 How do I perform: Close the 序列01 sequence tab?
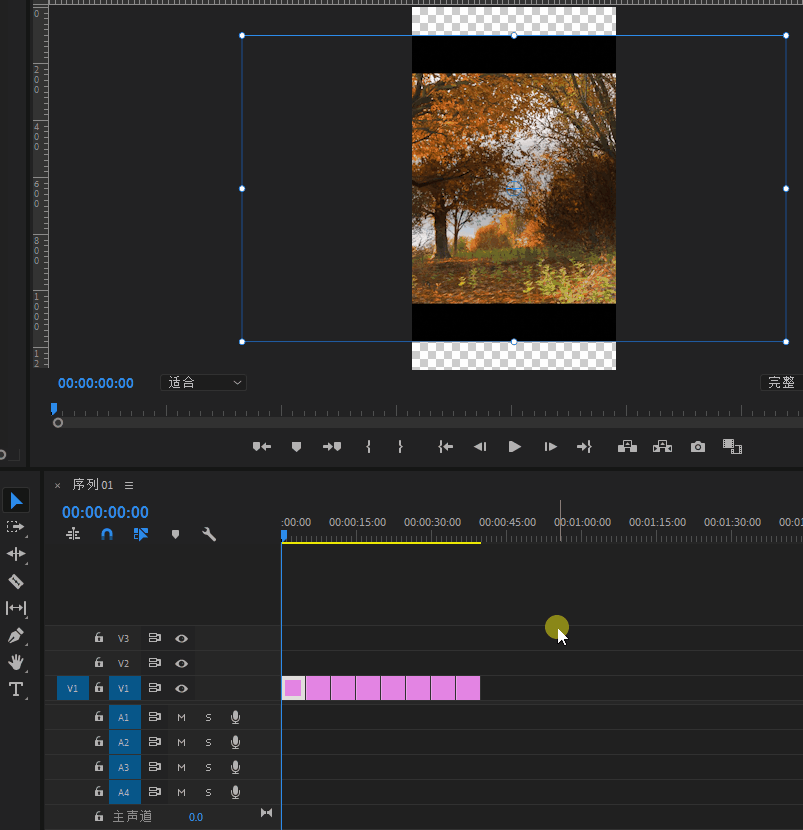tap(57, 485)
